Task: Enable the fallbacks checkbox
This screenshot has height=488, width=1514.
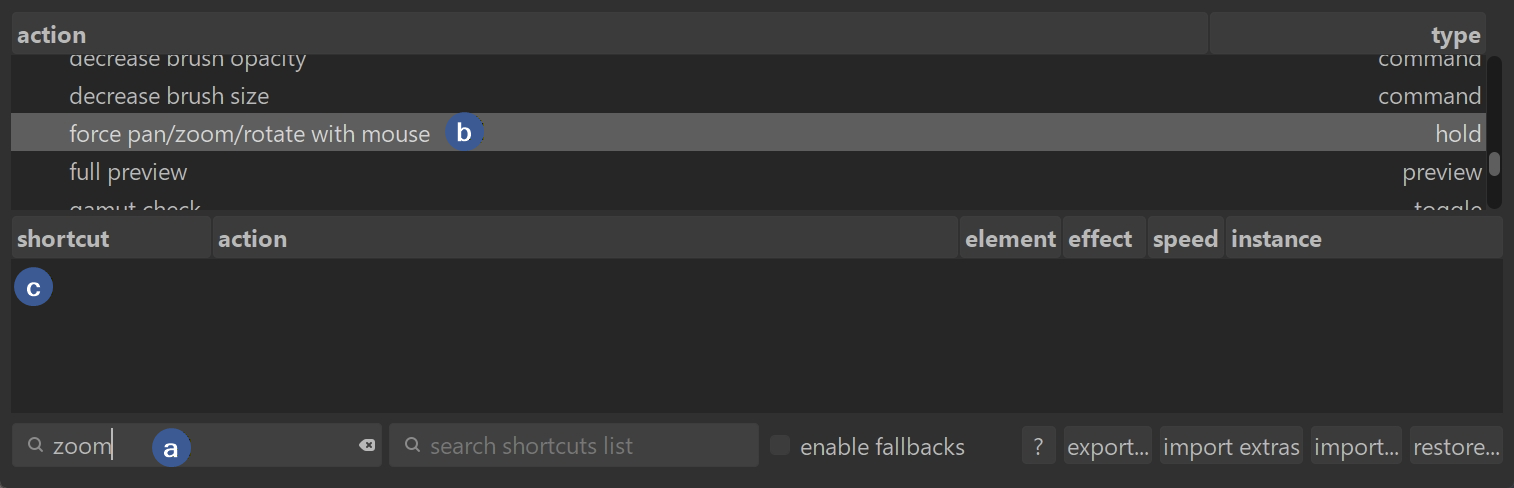Action: 780,446
